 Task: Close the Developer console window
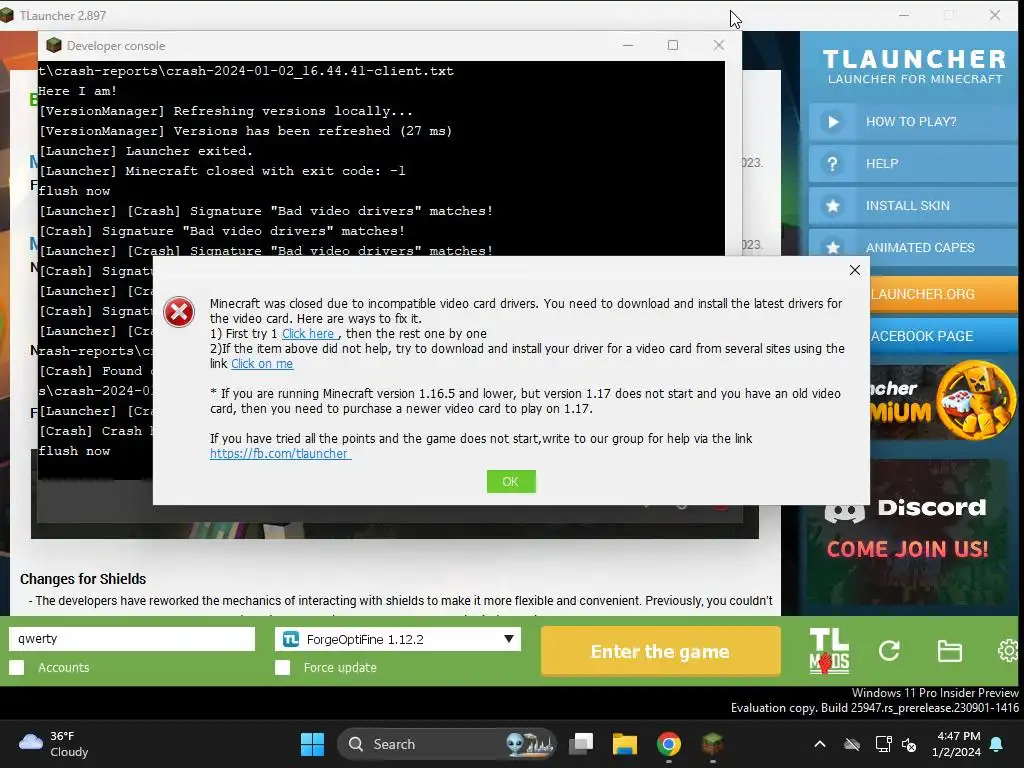[718, 45]
